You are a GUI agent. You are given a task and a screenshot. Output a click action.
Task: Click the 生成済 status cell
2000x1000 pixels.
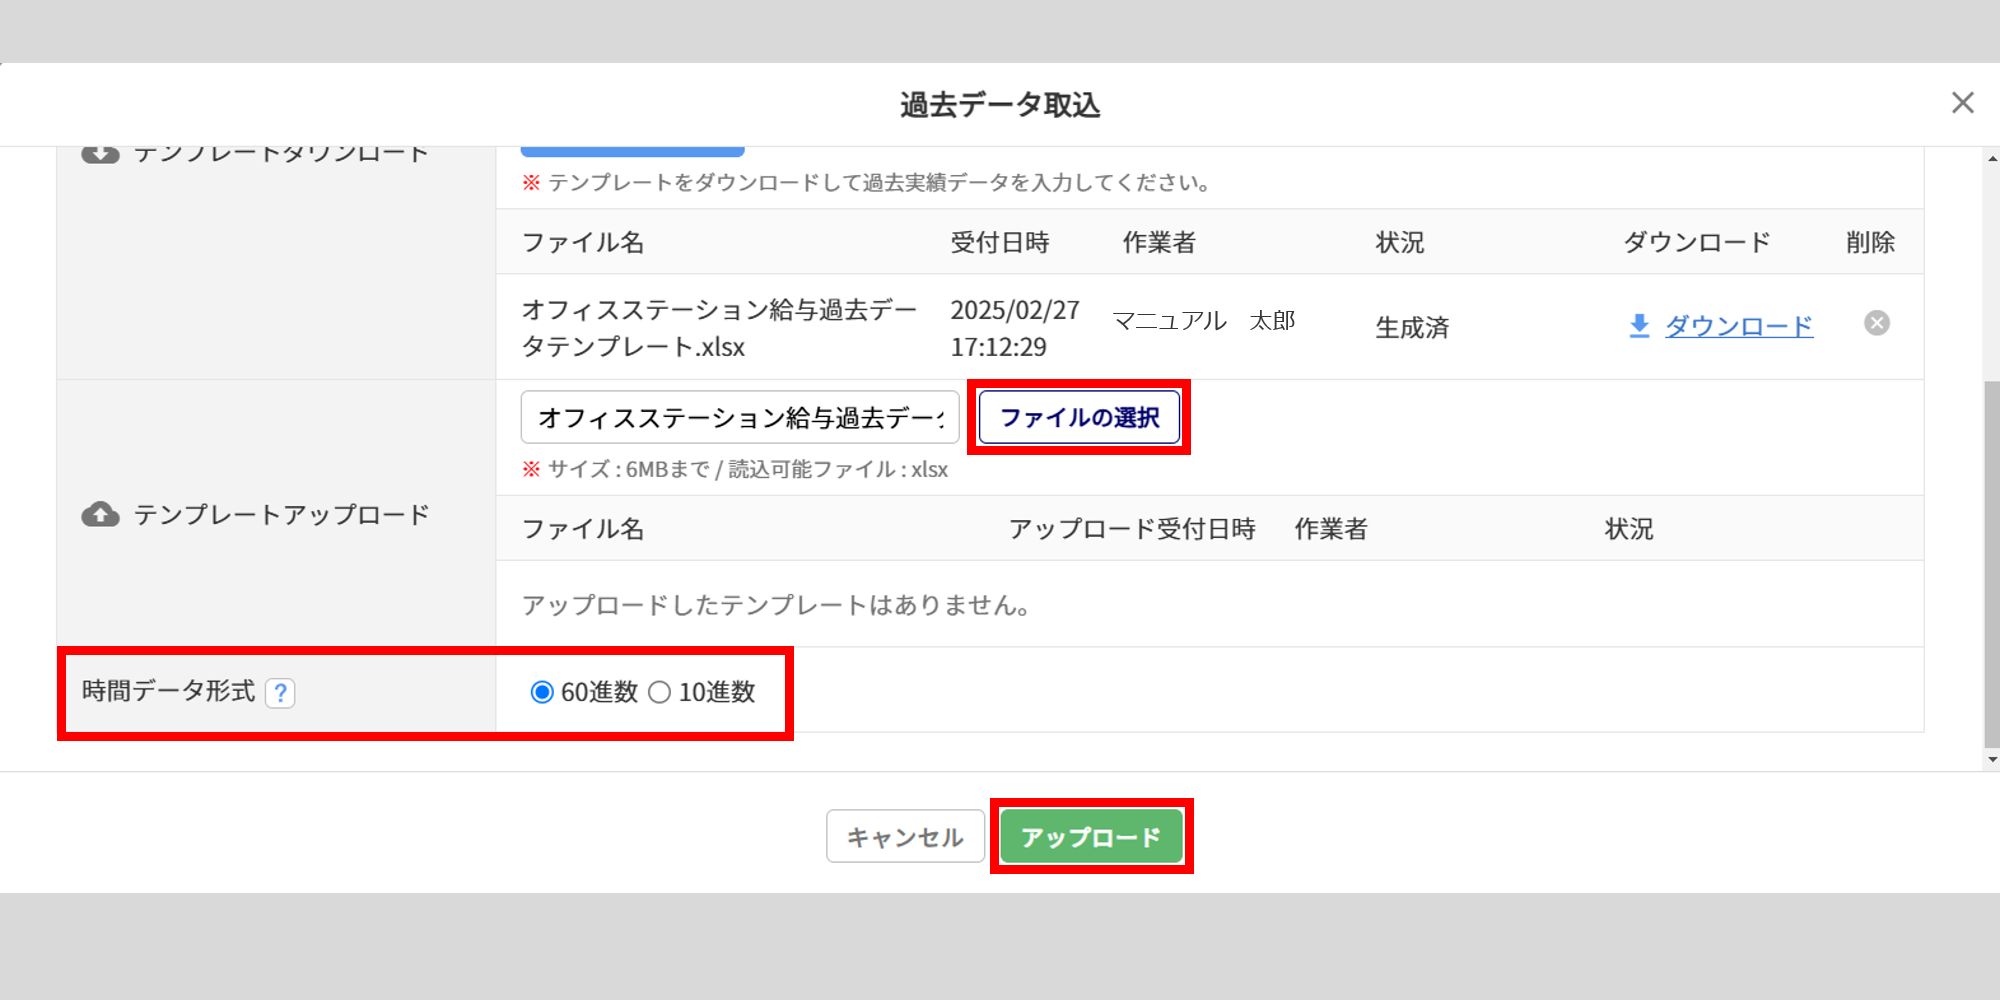[x=1412, y=327]
